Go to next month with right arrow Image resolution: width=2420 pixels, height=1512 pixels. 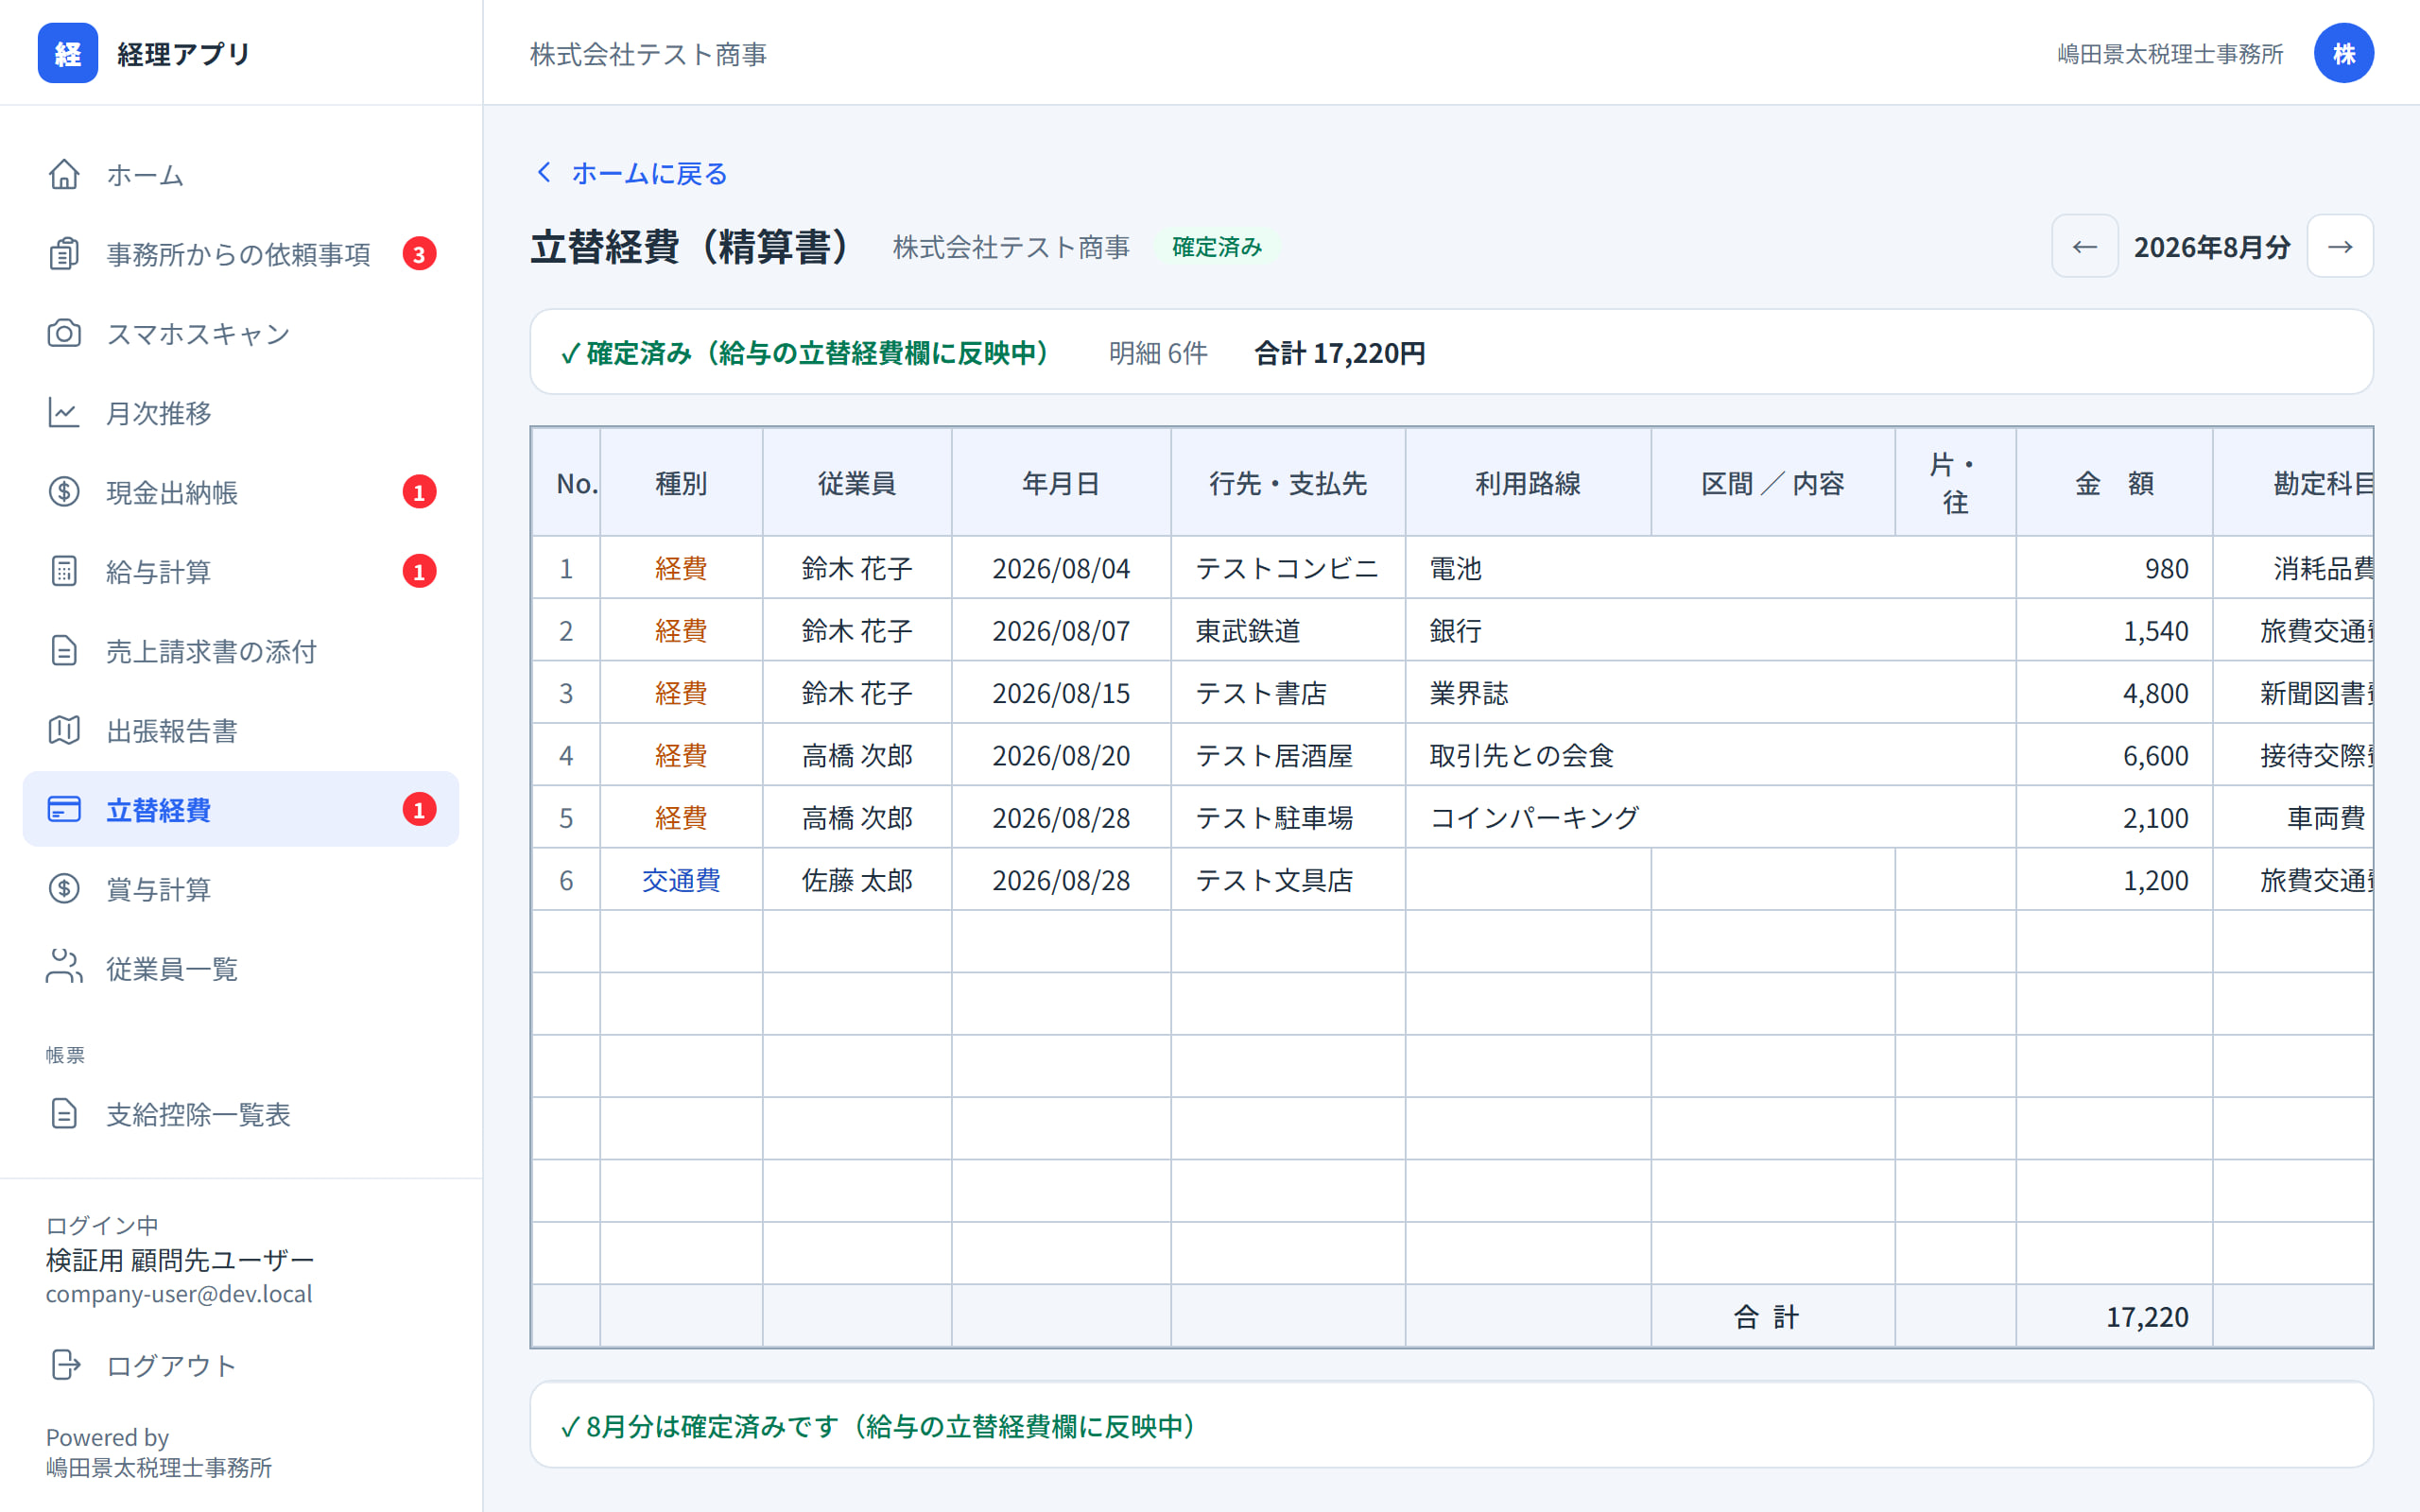pos(2340,246)
